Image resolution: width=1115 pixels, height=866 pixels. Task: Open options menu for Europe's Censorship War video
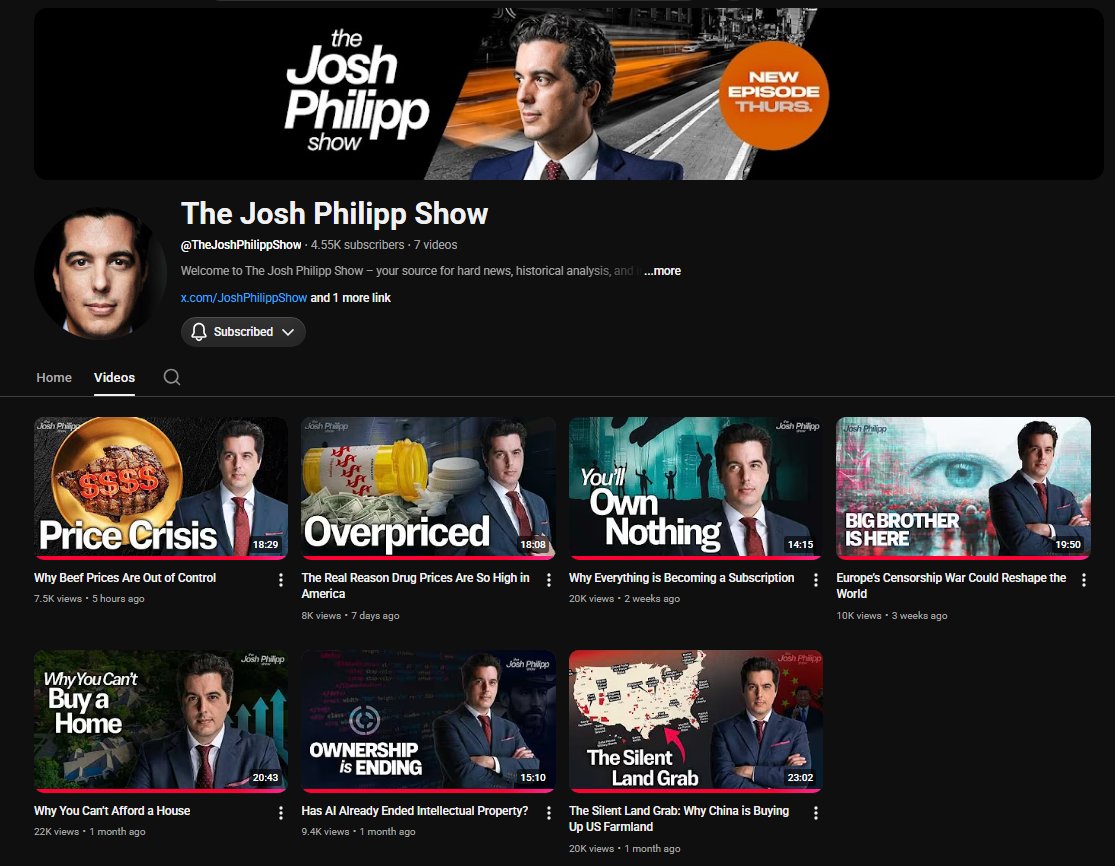pyautogui.click(x=1084, y=580)
